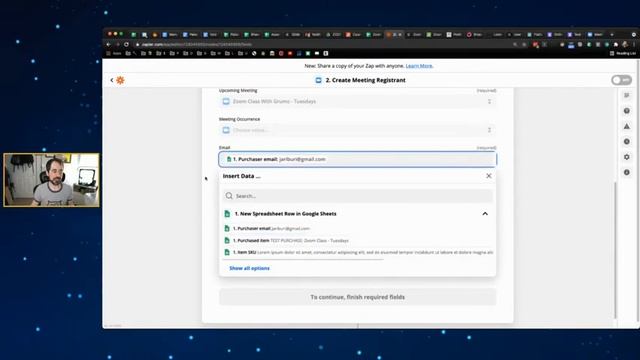The height and width of the screenshot is (360, 640).
Task: Click the webcam video thumbnail
Action: click(51, 180)
